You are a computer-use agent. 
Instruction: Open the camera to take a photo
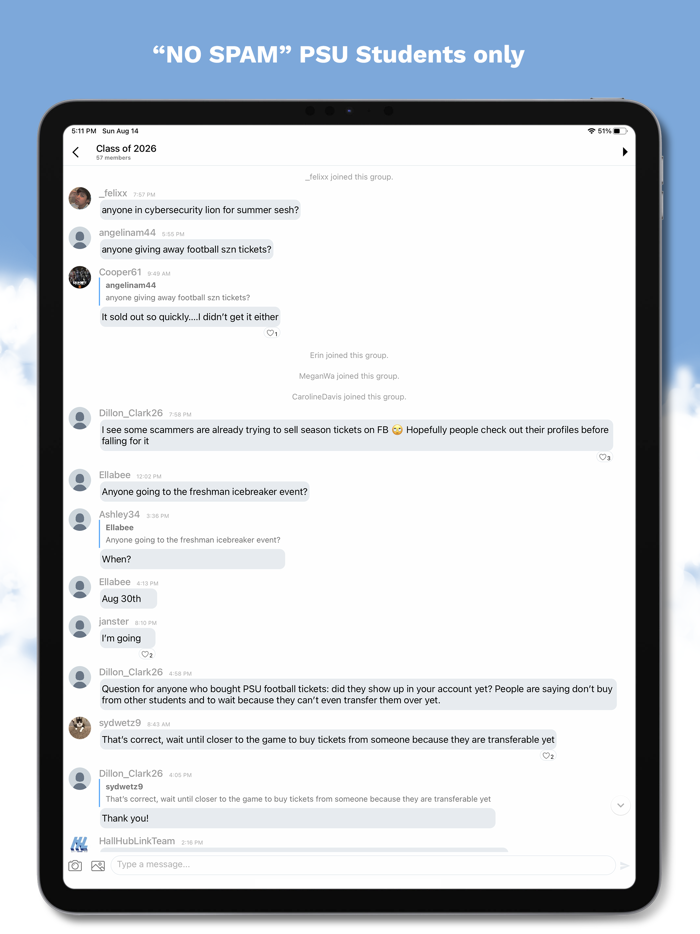coord(75,865)
